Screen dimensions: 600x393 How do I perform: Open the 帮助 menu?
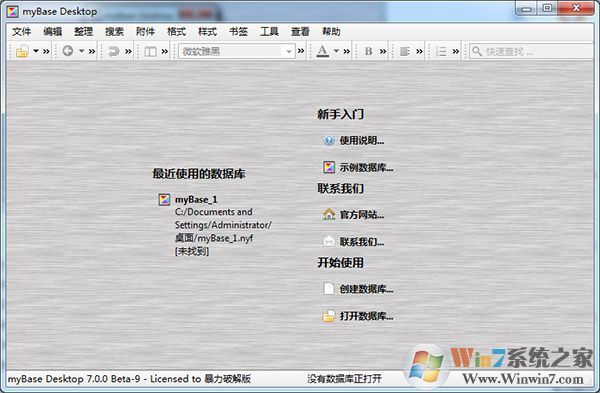[331, 32]
